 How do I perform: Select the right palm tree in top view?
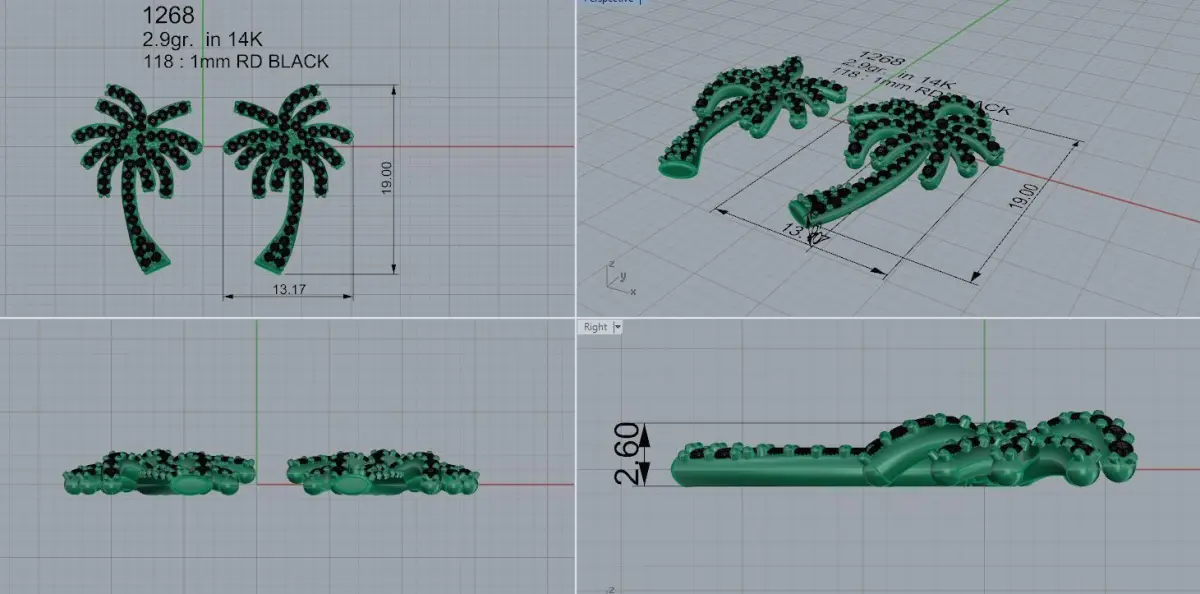(288, 178)
